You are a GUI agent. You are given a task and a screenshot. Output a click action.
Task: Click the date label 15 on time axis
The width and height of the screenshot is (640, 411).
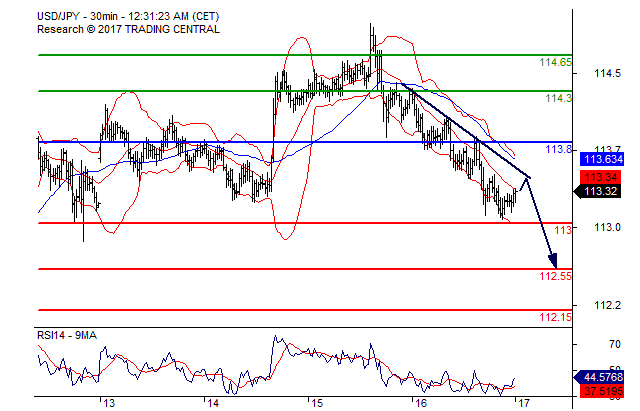[317, 404]
